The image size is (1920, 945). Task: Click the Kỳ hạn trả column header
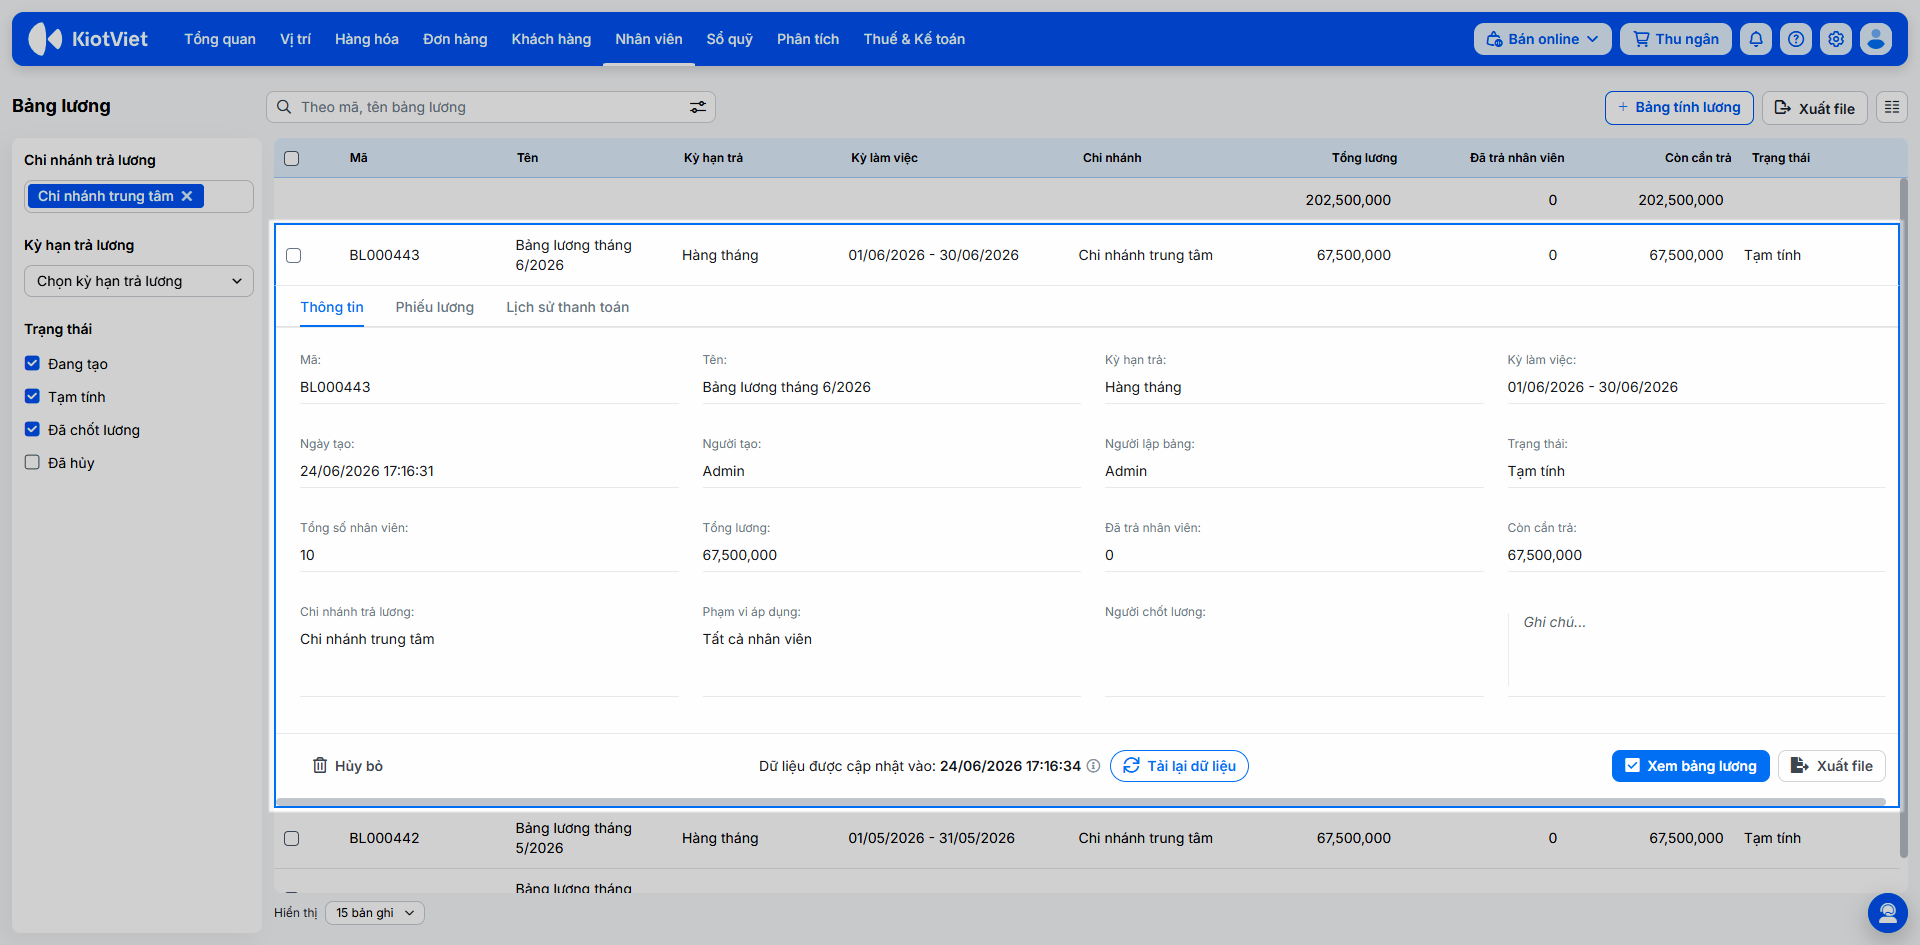pyautogui.click(x=713, y=158)
